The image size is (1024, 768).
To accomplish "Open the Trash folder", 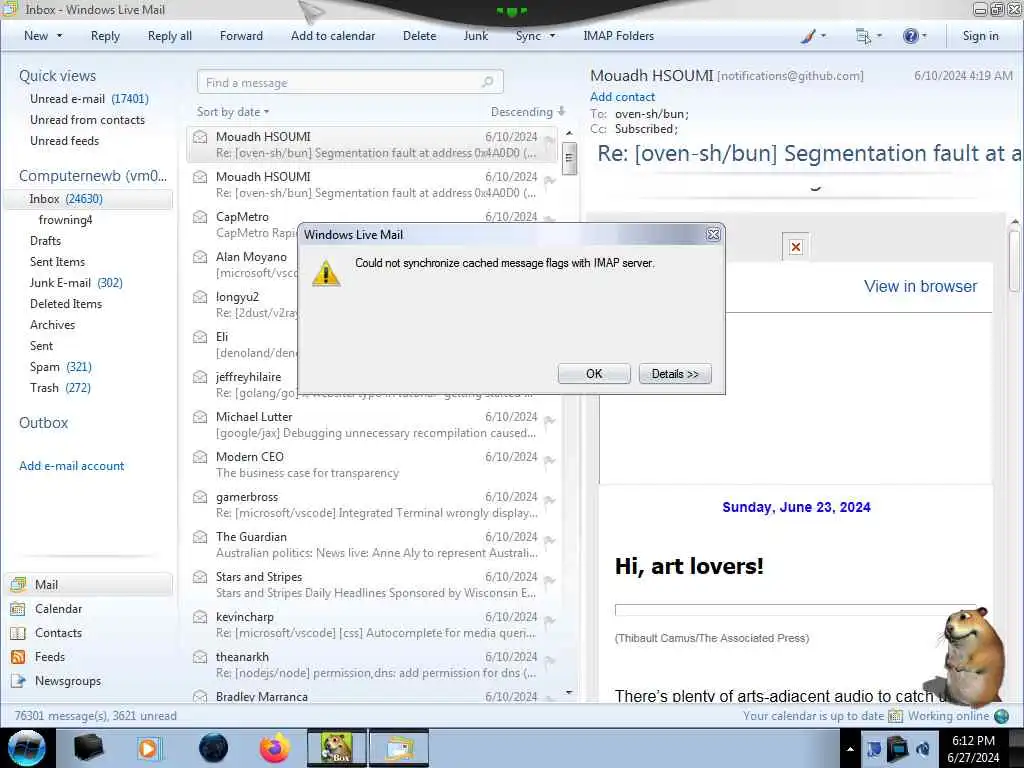I will click(60, 387).
